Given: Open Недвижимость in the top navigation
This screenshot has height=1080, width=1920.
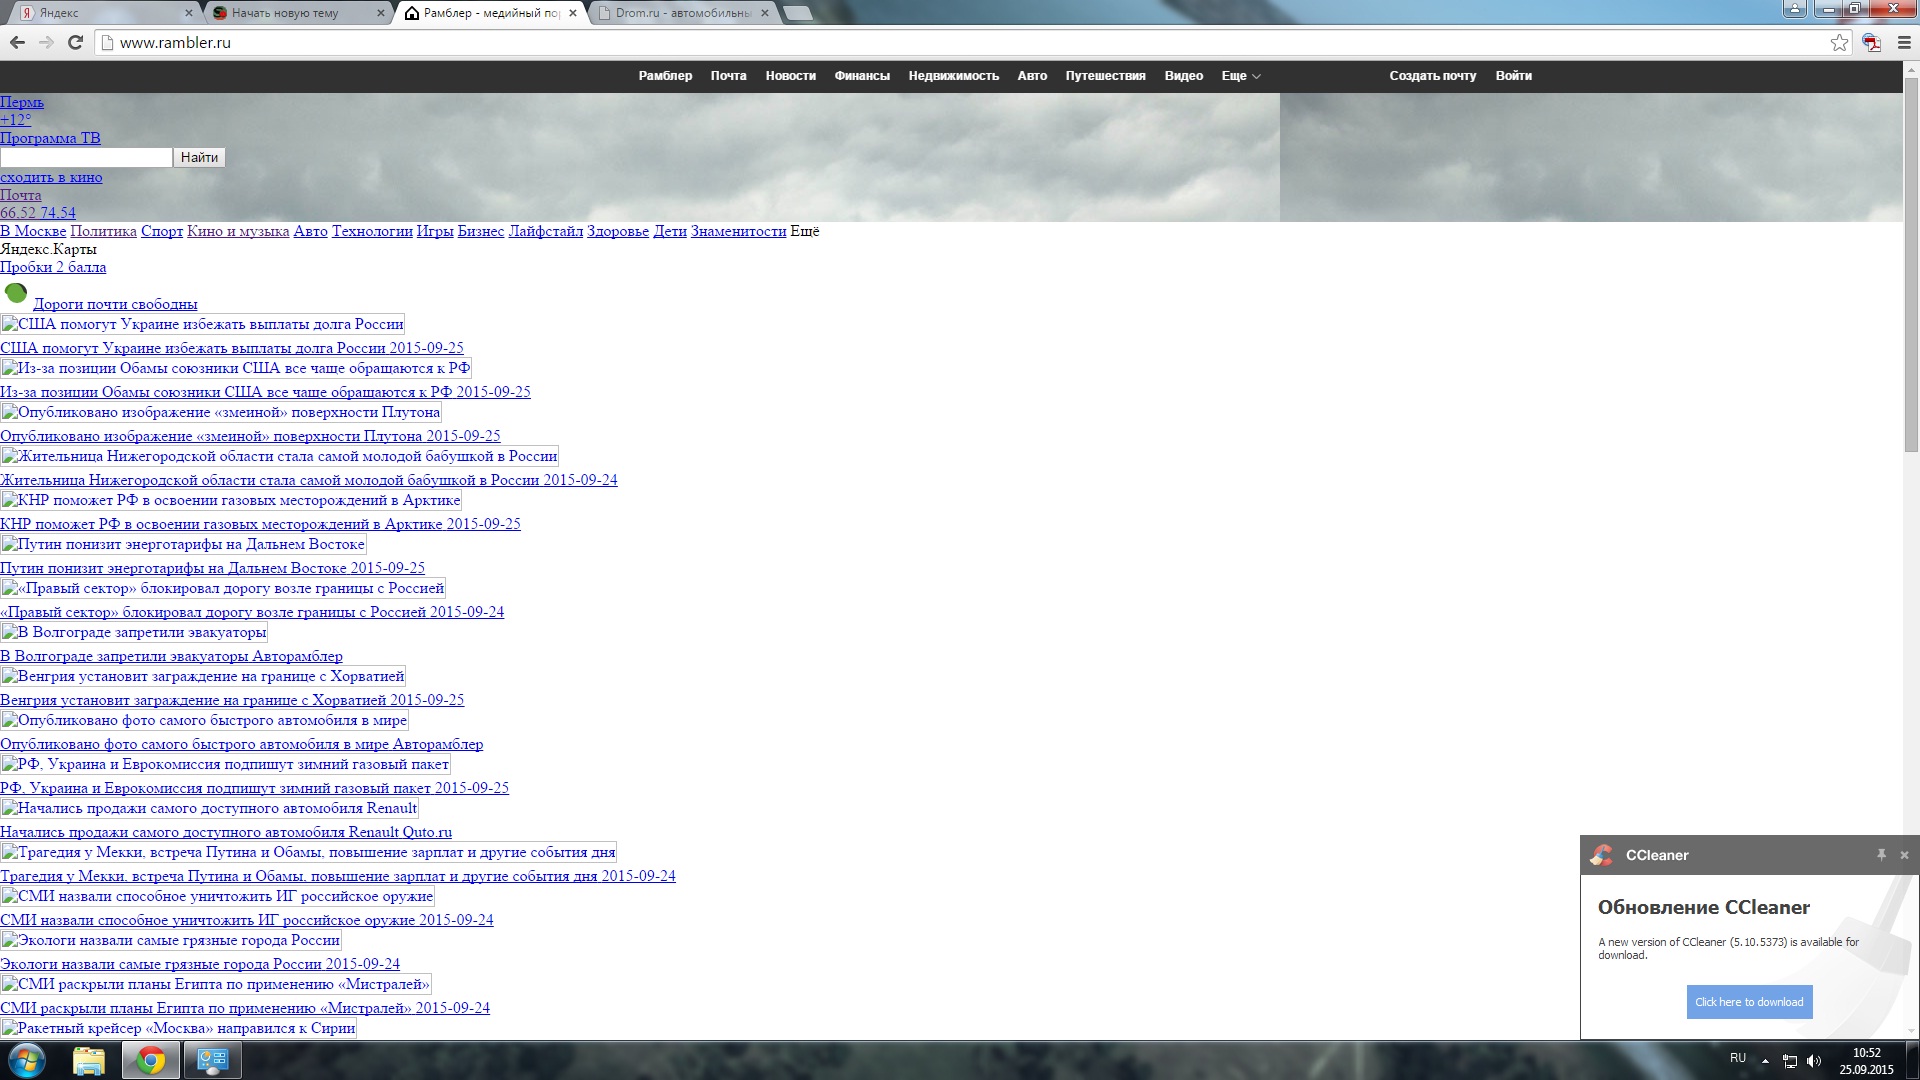Looking at the screenshot, I should pos(954,76).
